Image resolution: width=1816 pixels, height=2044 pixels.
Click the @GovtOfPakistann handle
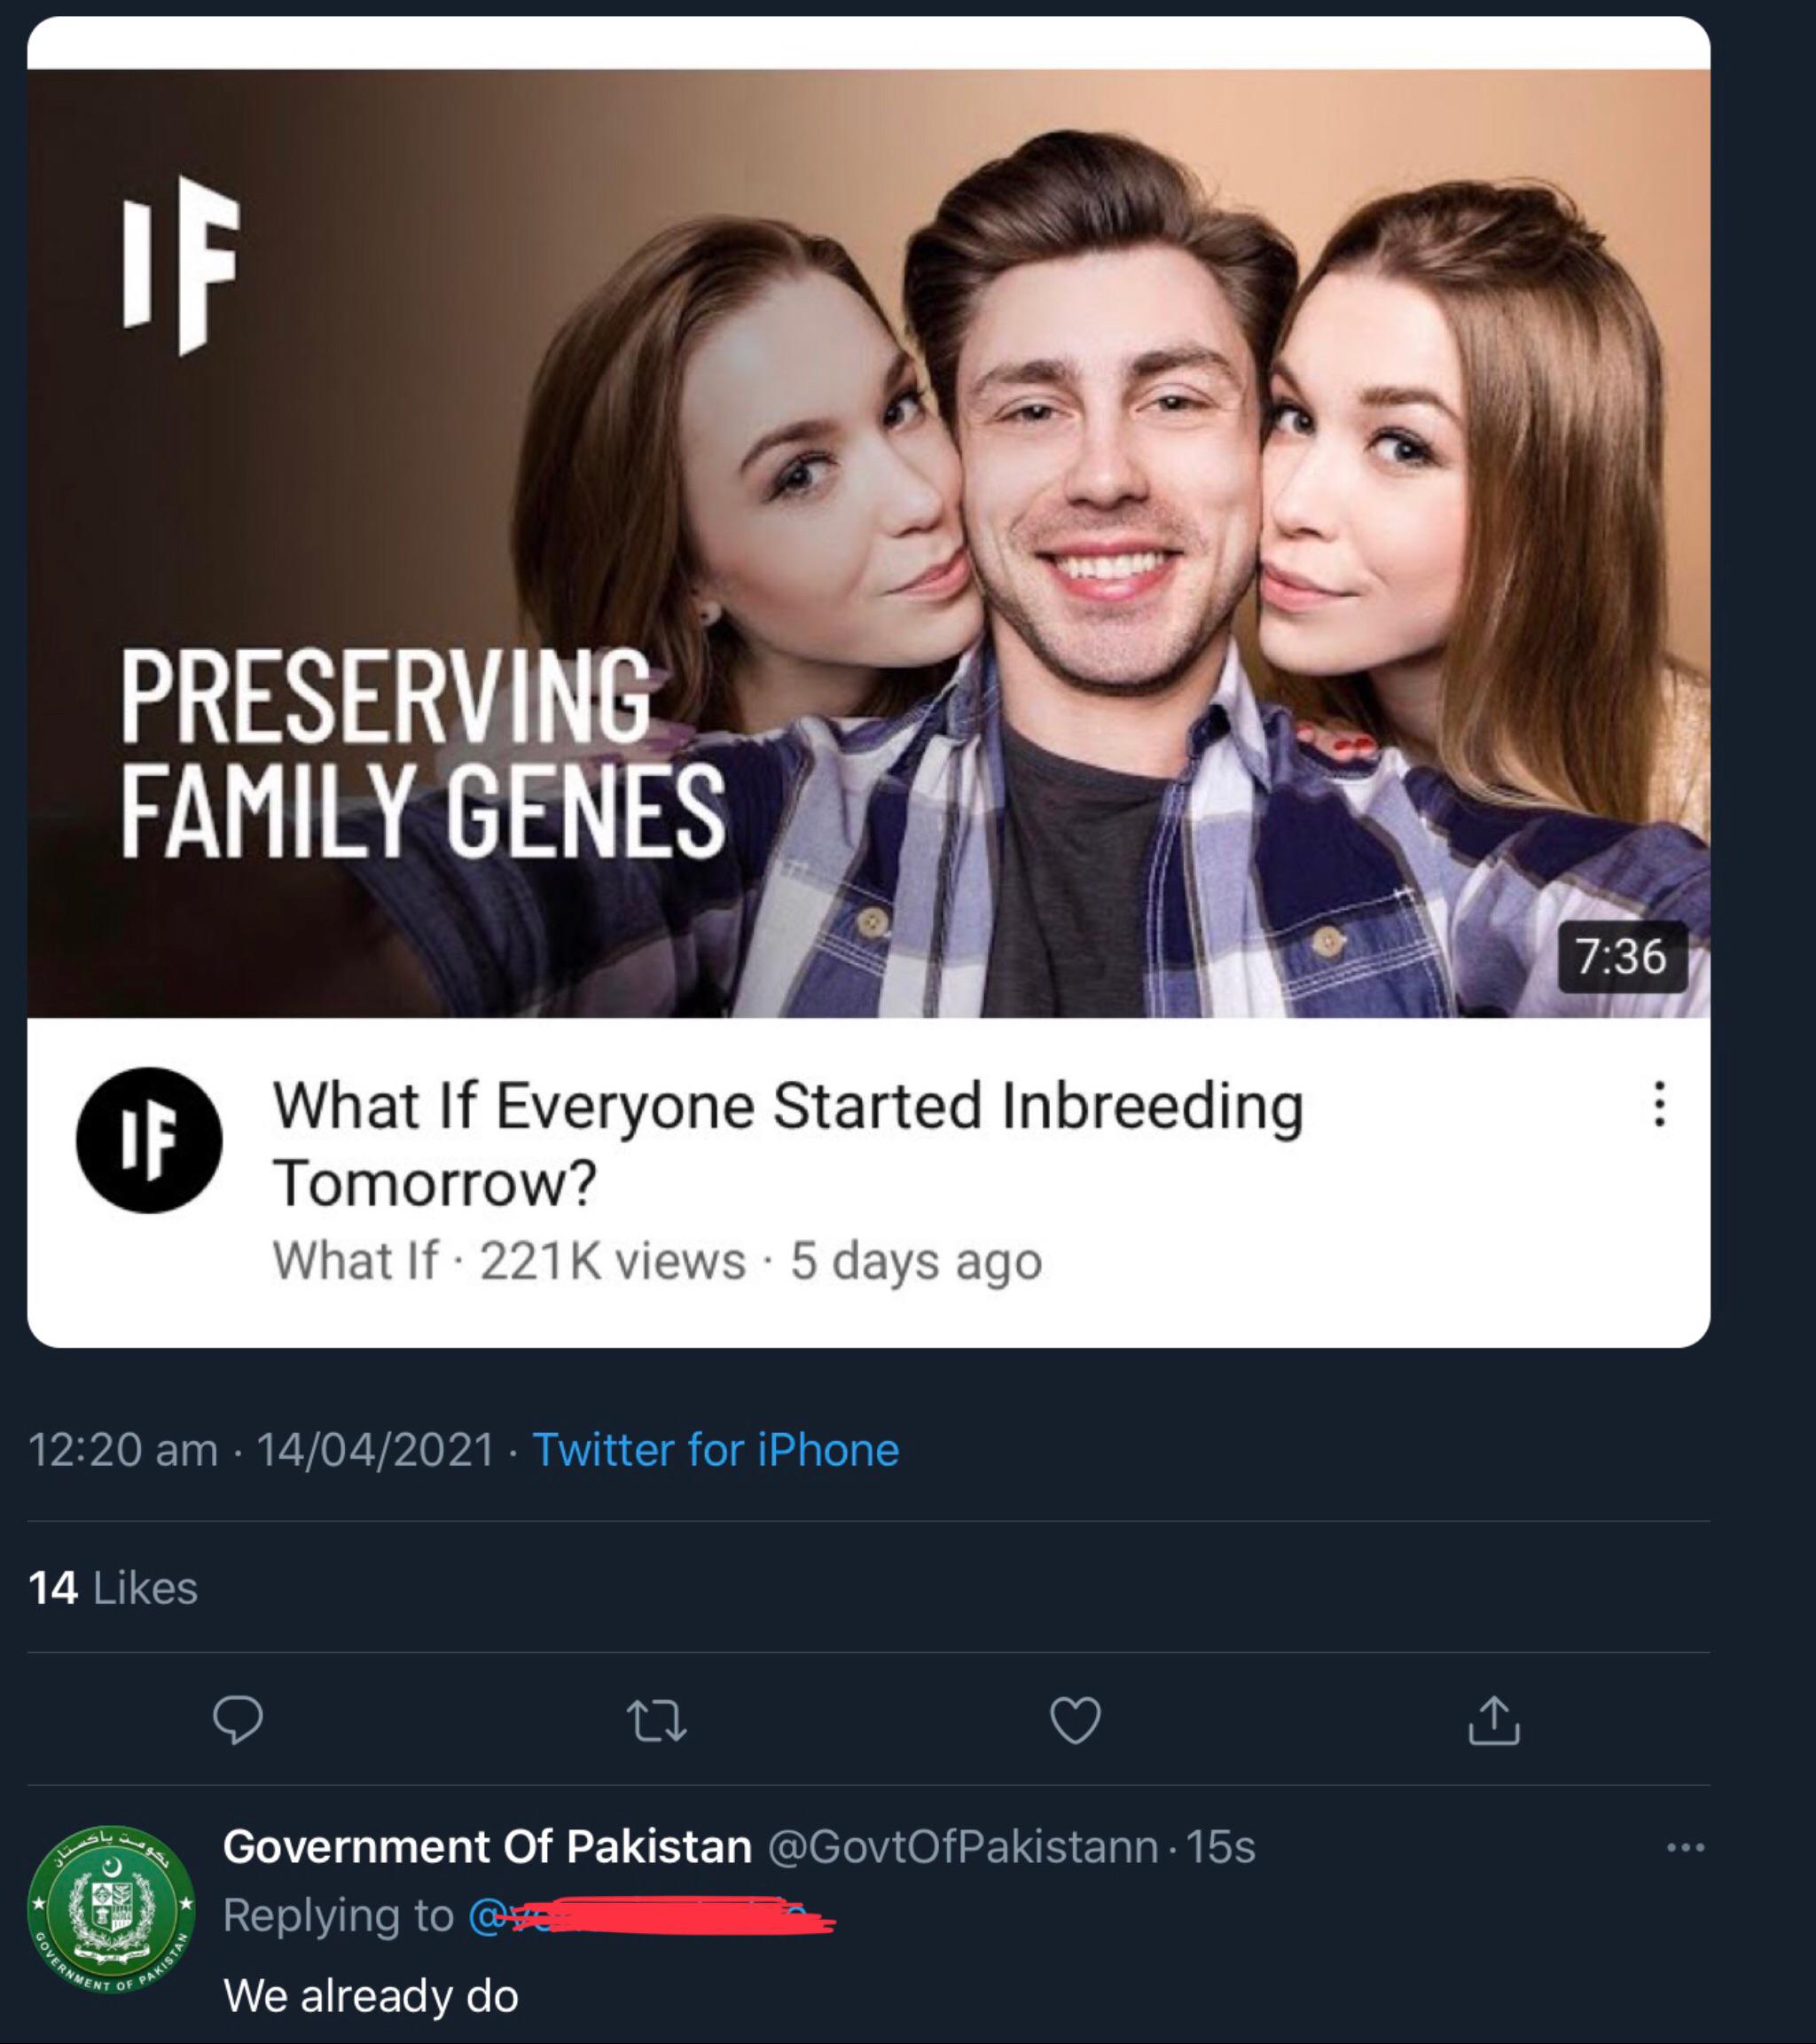962,1847
